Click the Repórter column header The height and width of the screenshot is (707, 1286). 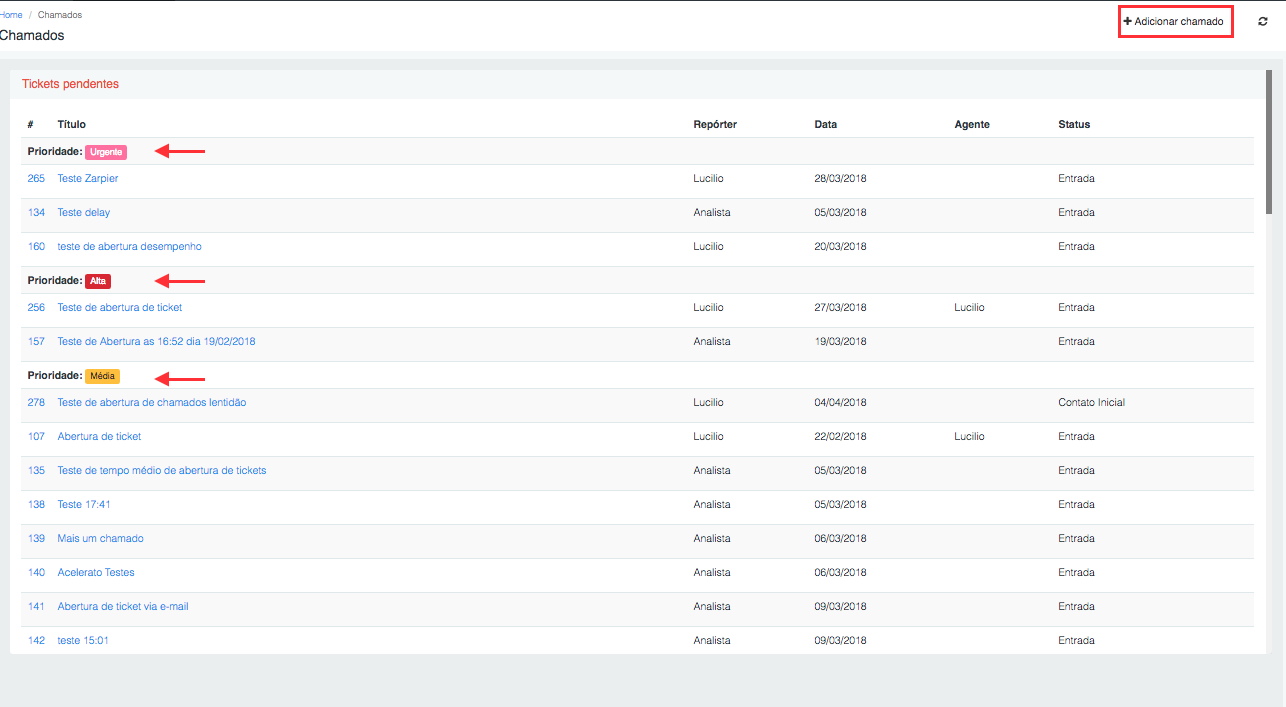(x=715, y=124)
